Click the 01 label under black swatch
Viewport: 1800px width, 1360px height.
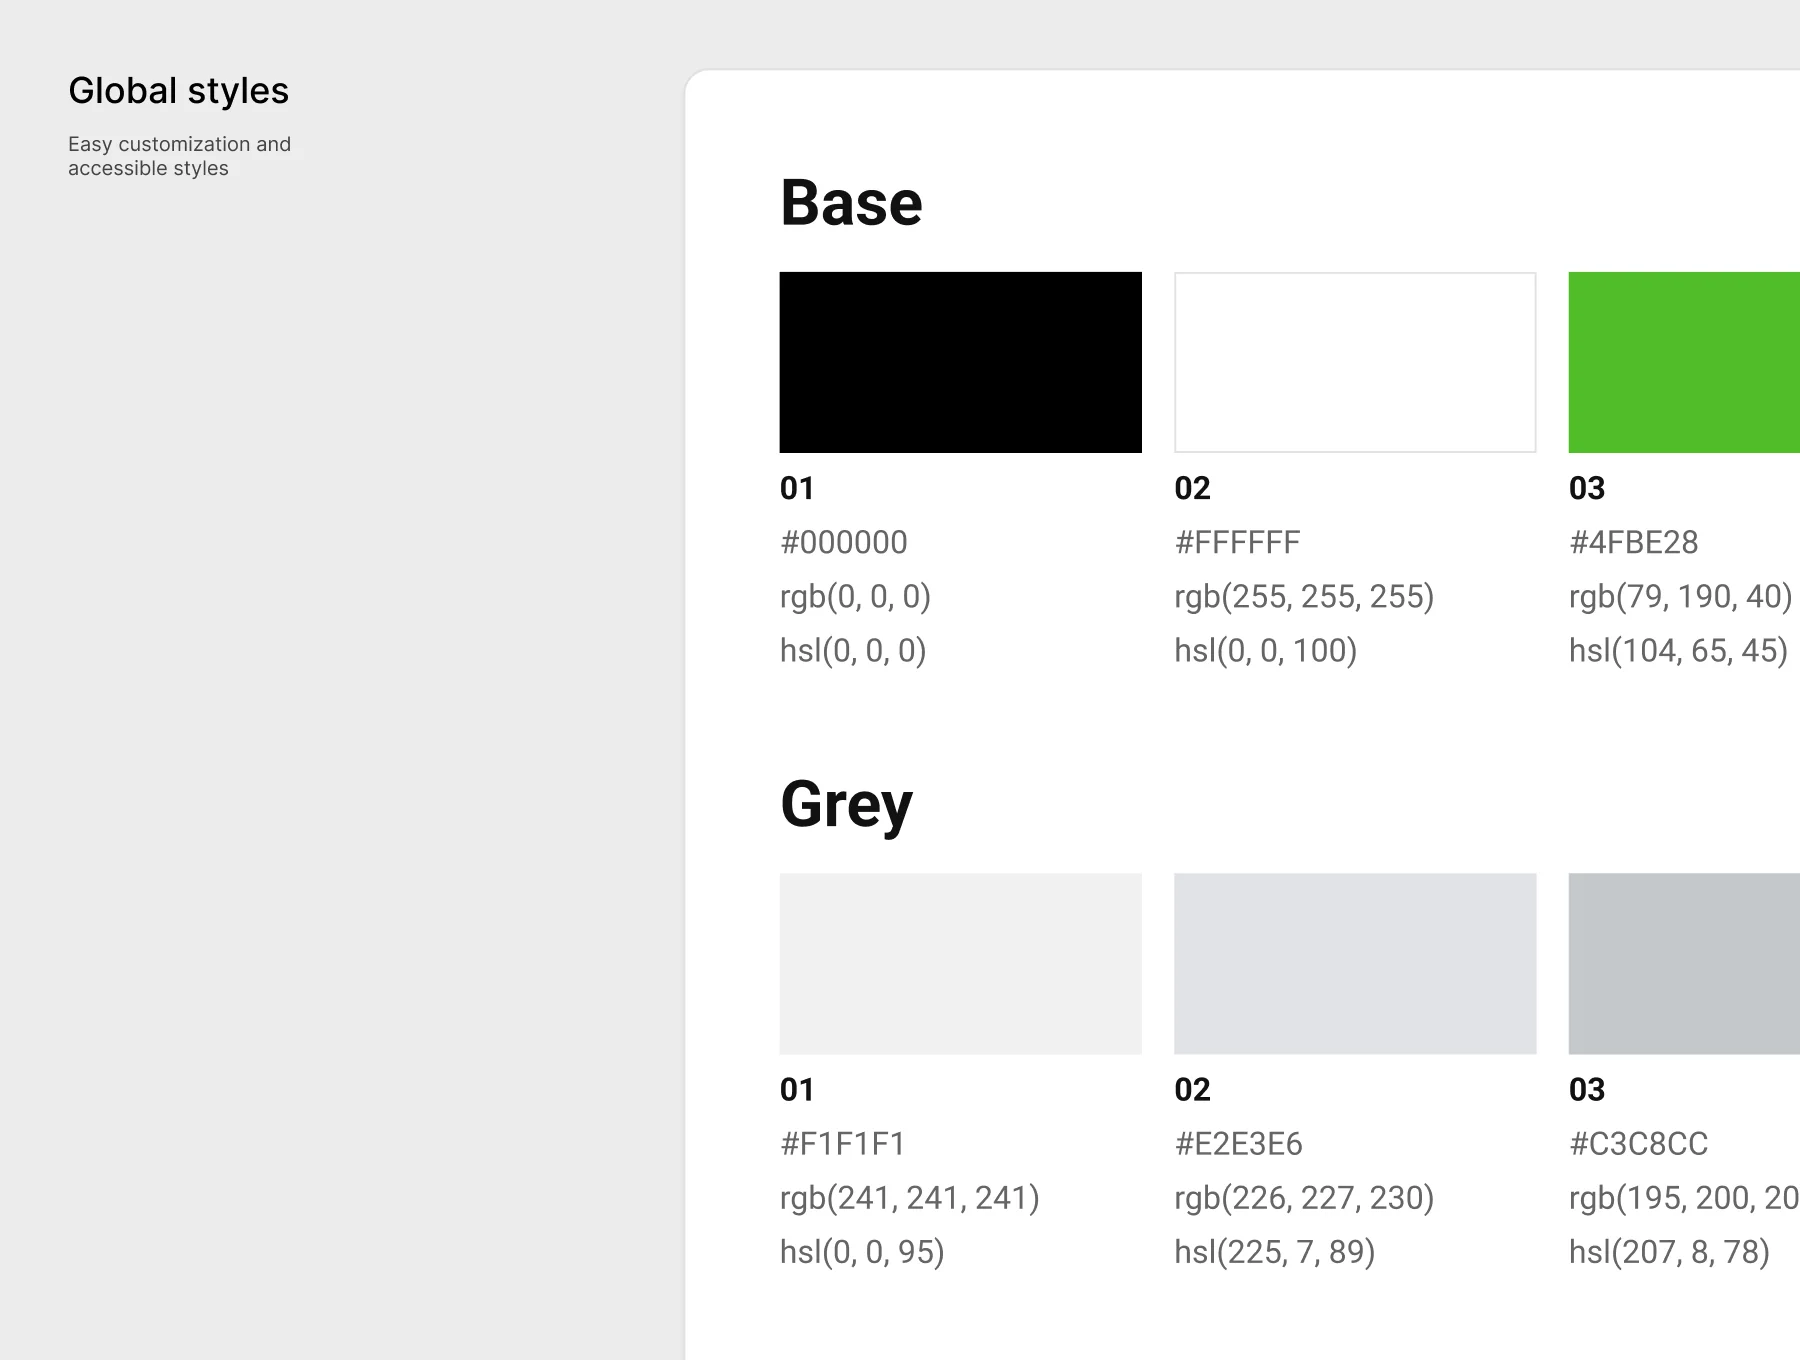[797, 488]
